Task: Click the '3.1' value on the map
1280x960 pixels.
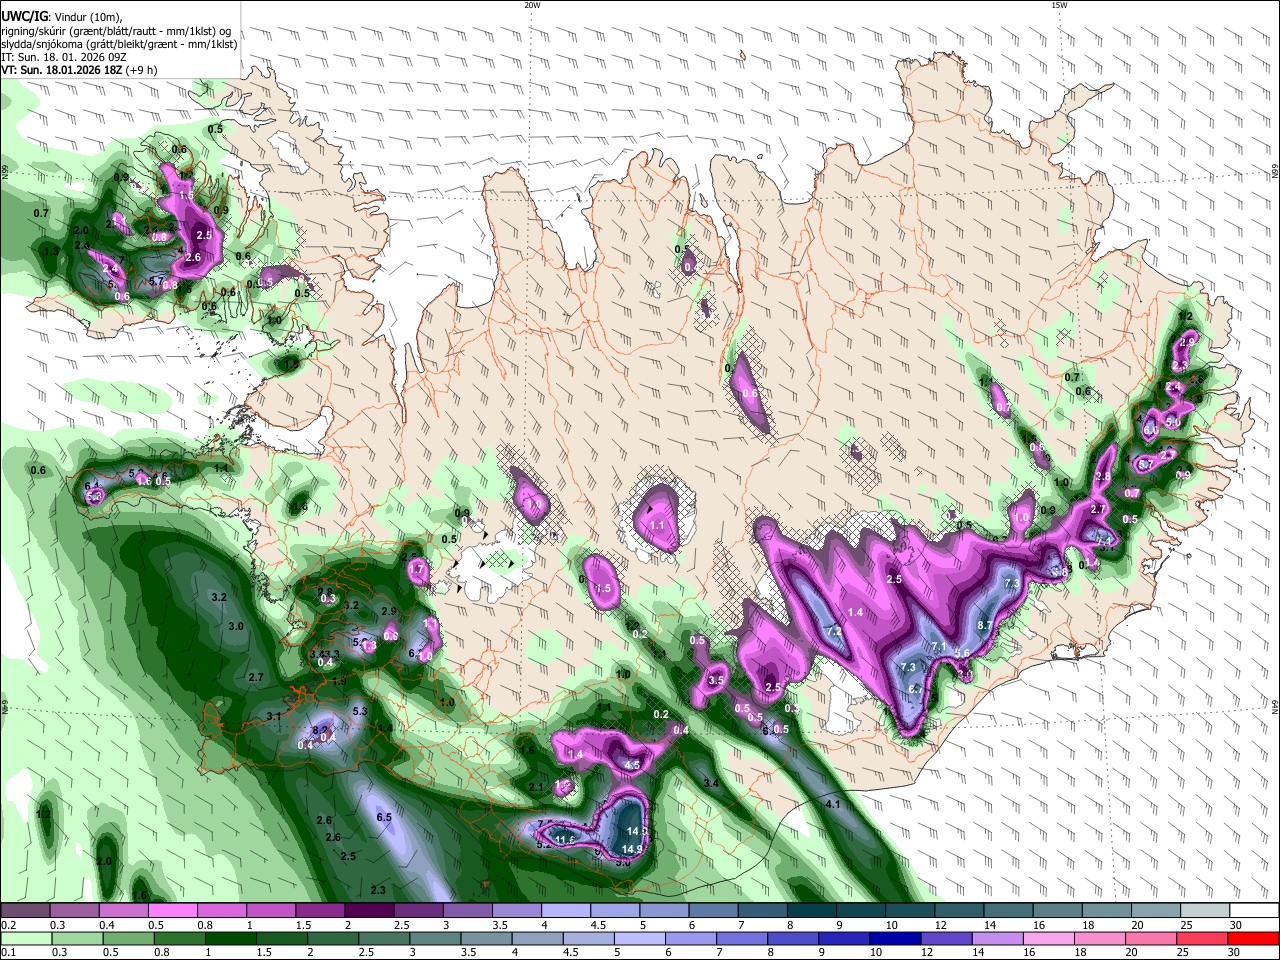Action: (x=274, y=716)
